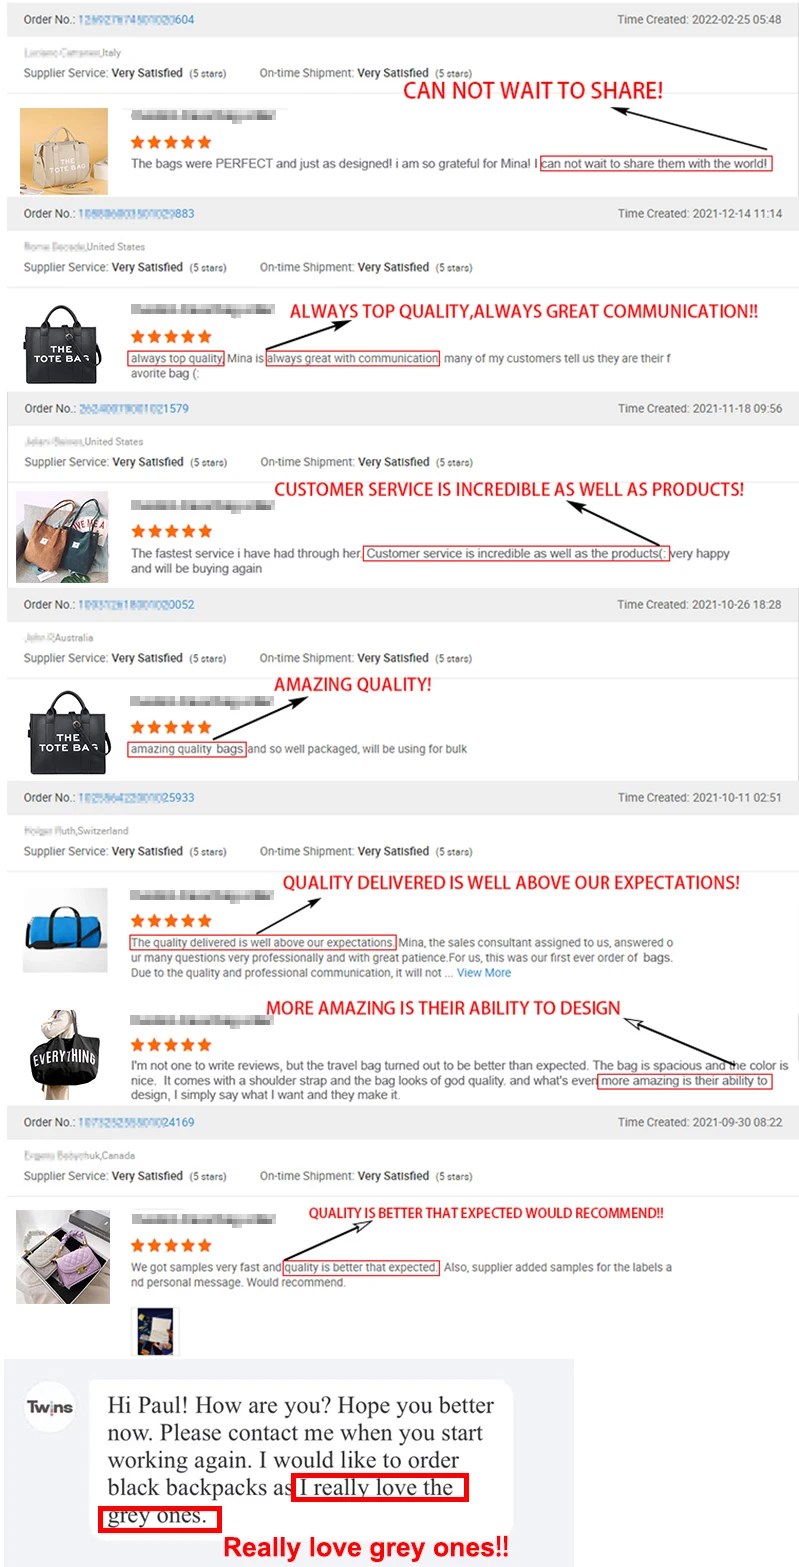Open the order number dated 2022-02-25

(x=136, y=20)
